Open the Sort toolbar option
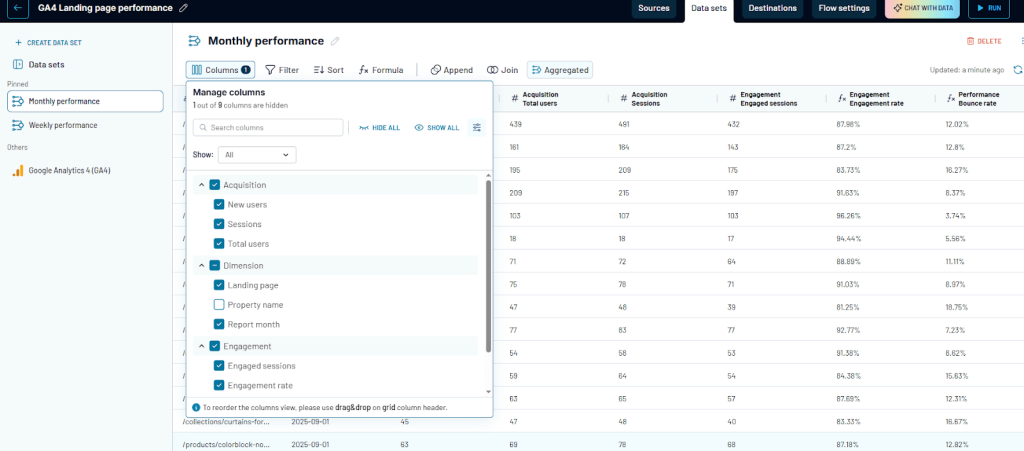 [328, 70]
